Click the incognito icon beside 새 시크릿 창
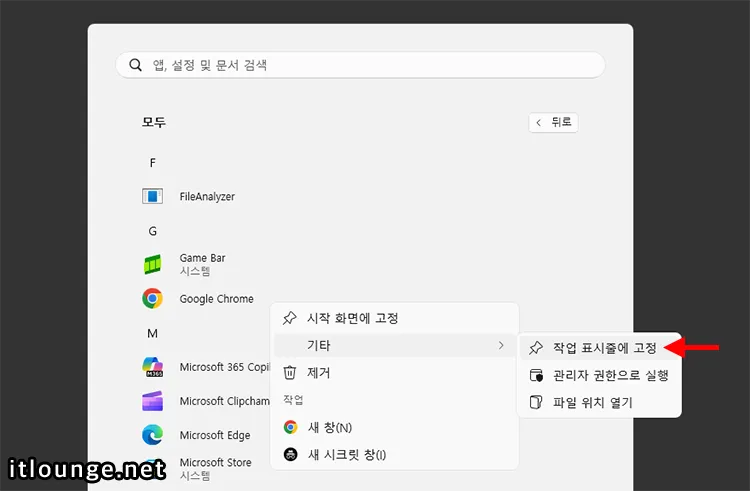 coord(290,454)
